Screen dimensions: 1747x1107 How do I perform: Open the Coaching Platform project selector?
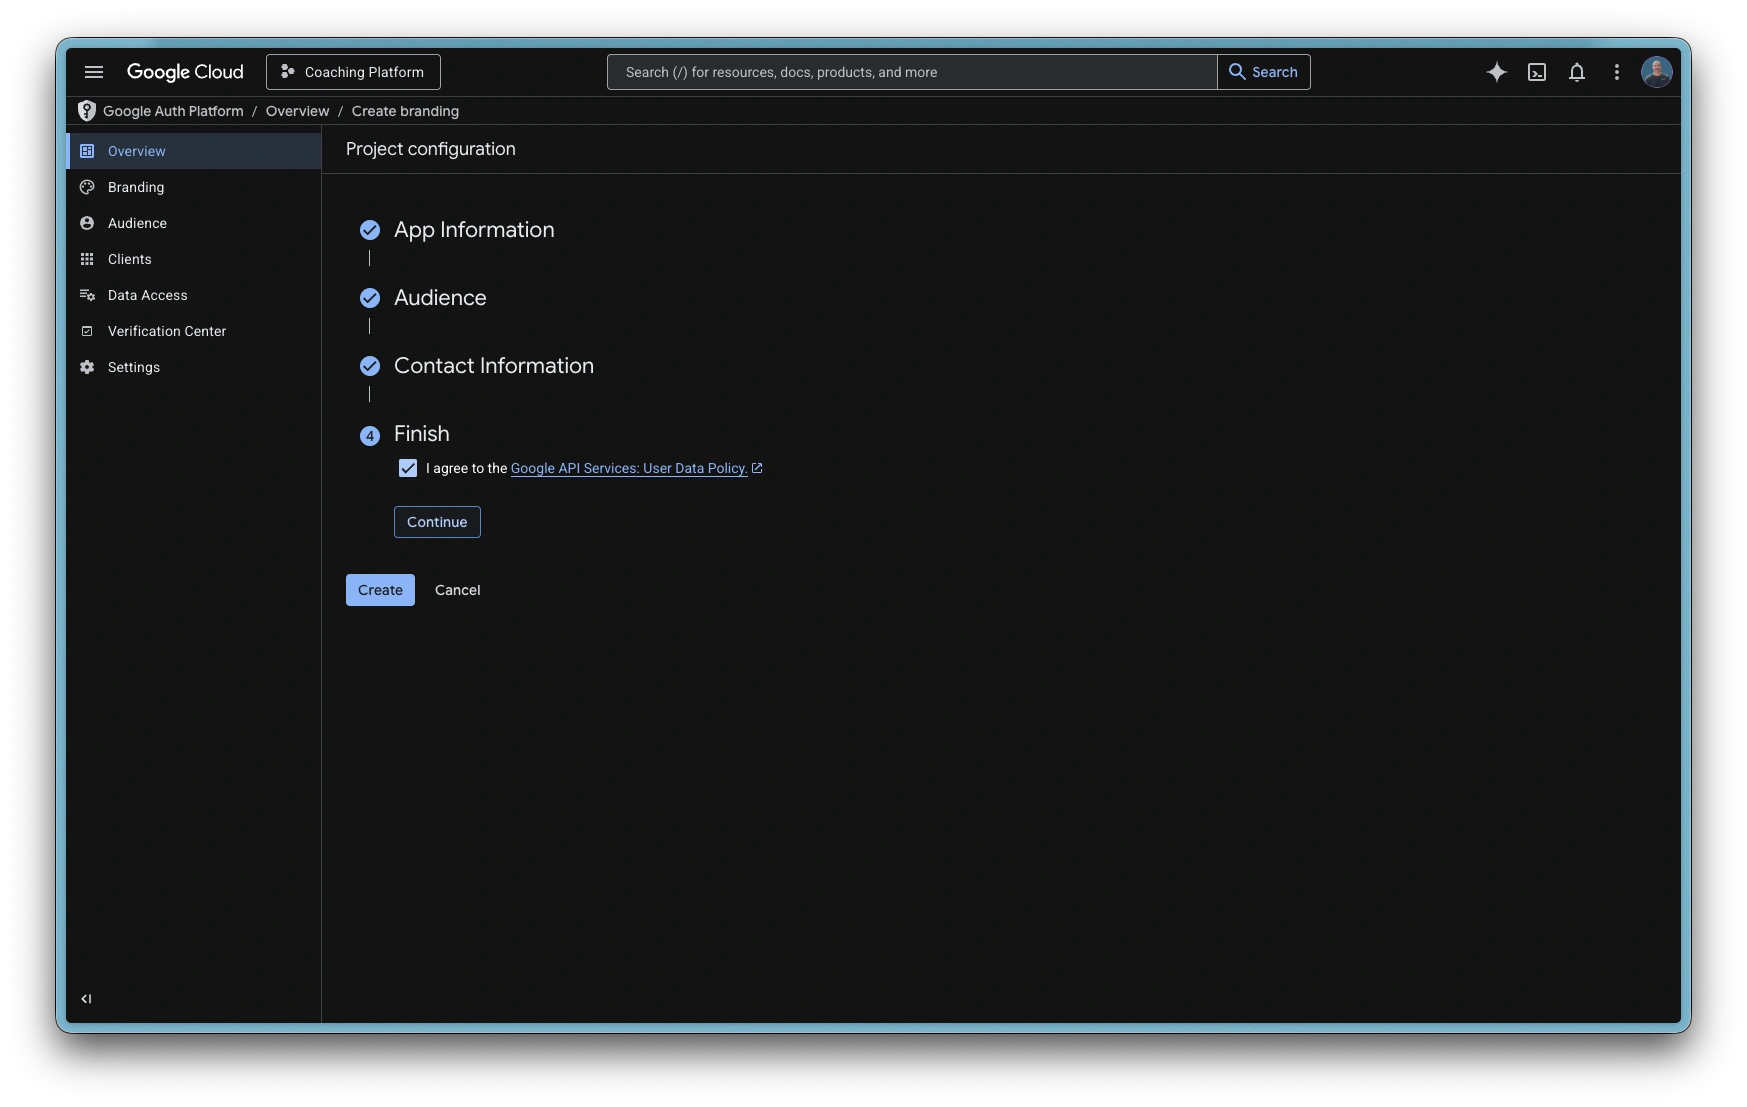[x=353, y=72]
